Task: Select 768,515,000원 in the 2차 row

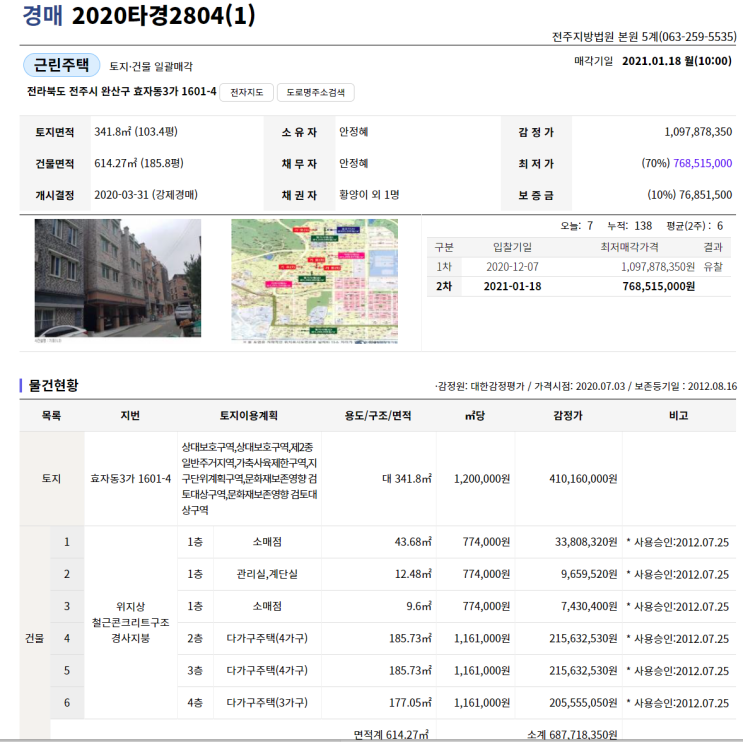Action: [659, 286]
